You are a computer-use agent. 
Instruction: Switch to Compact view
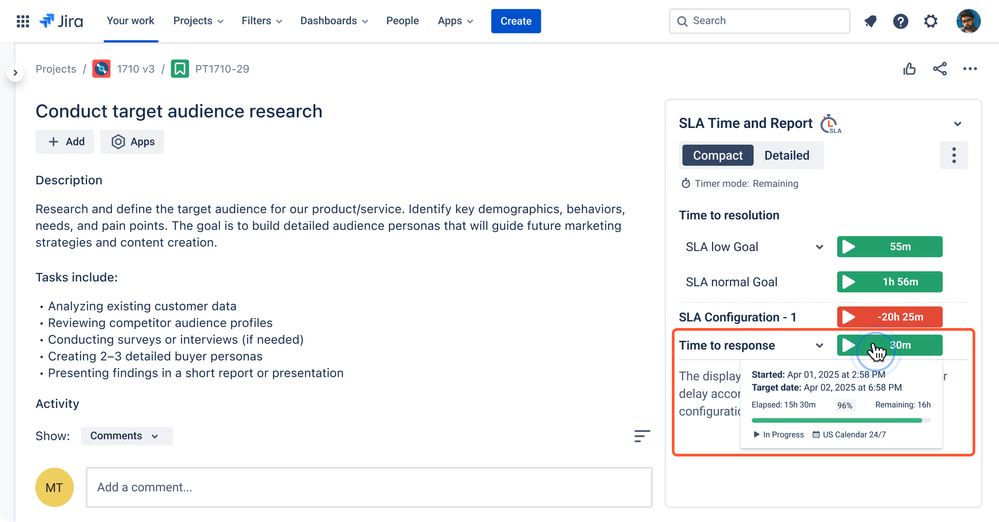click(x=718, y=156)
